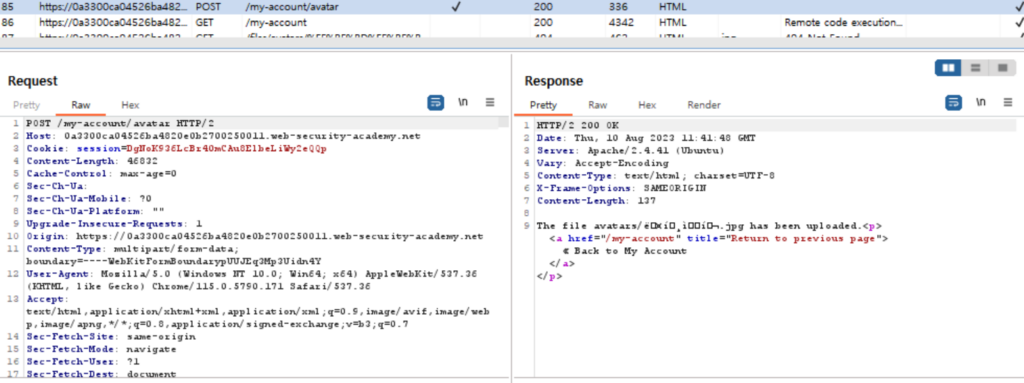Switch to stacked top-bottom layout view
The image size is (1024, 383).
point(975,67)
